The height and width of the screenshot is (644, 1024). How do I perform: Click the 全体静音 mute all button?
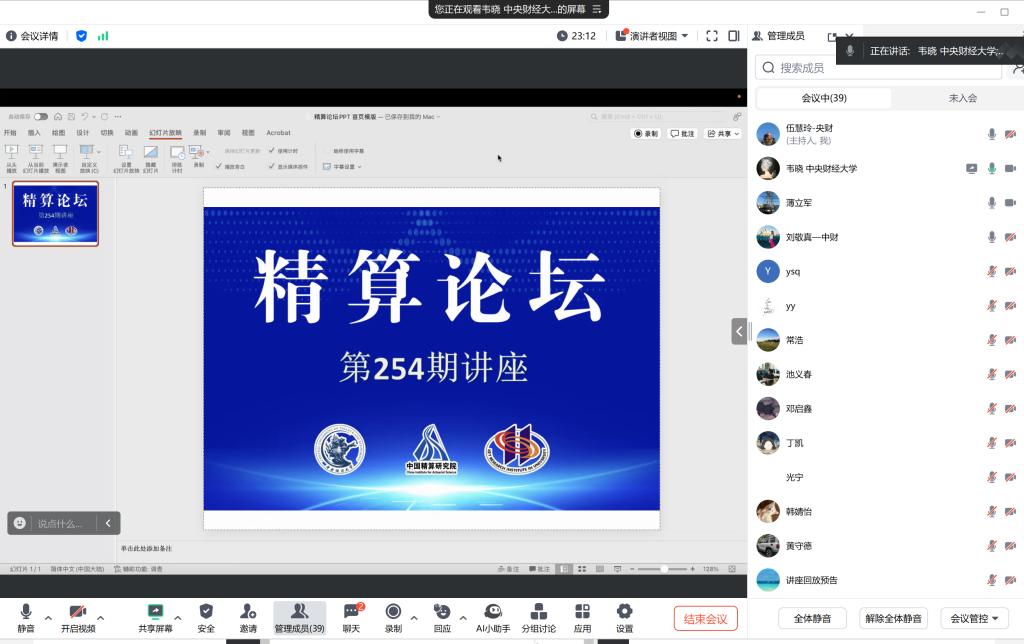click(812, 618)
